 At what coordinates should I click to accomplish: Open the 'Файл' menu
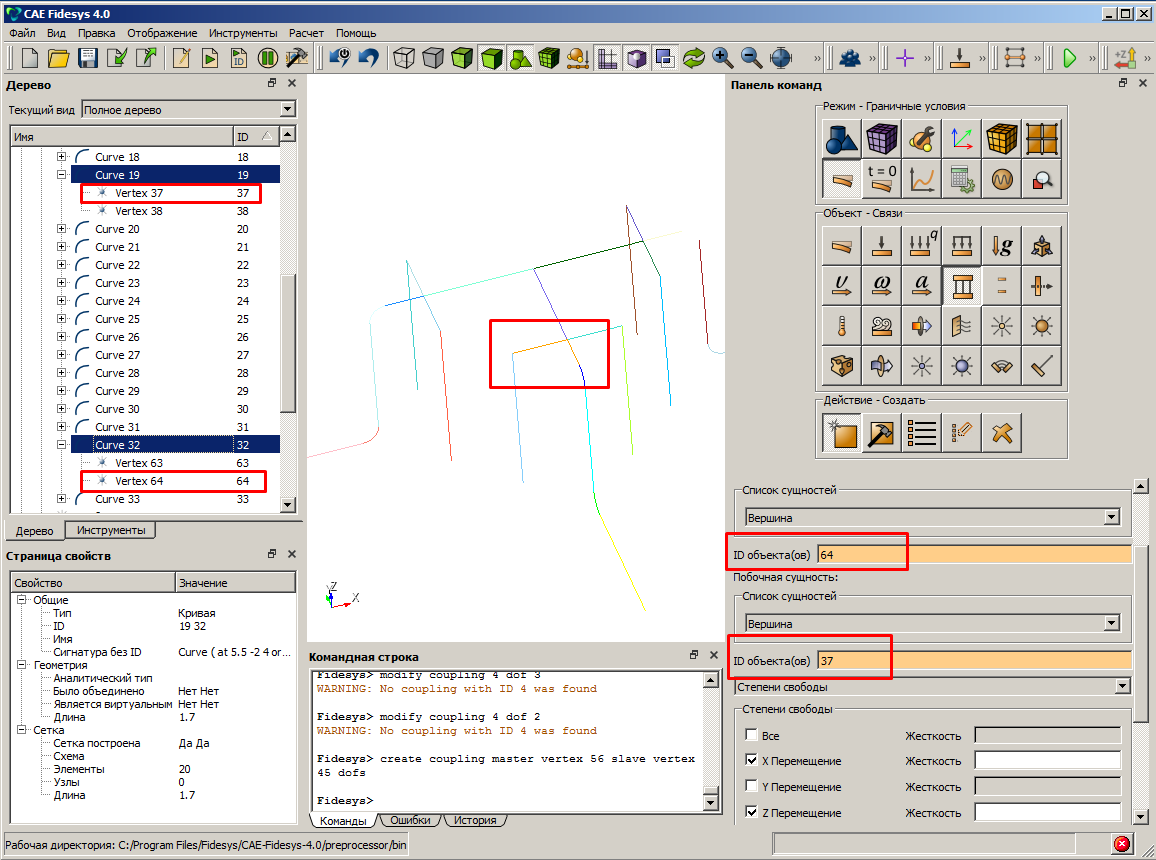click(22, 33)
